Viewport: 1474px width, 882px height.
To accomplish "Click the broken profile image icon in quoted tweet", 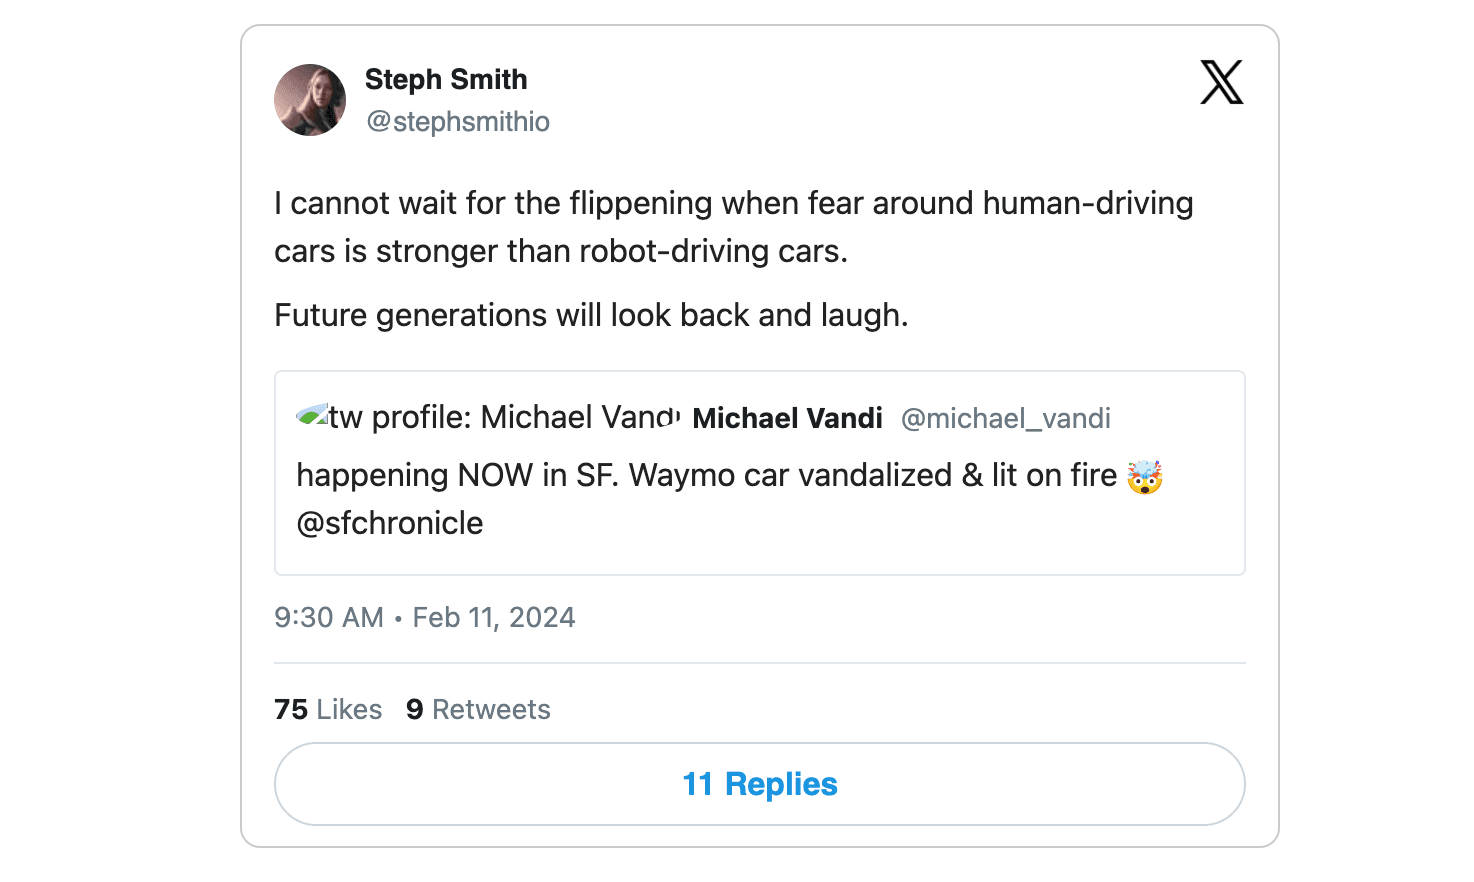I will (x=312, y=416).
